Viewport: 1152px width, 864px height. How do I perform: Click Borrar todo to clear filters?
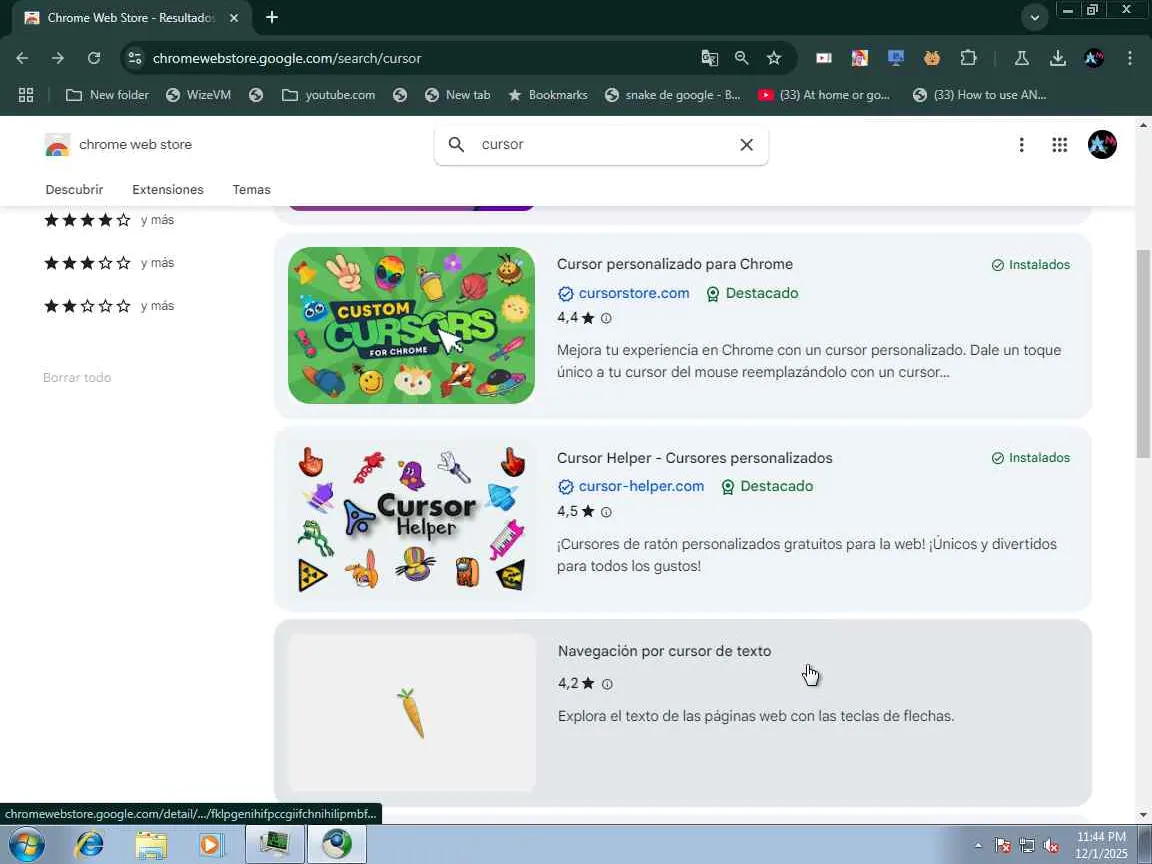coord(77,378)
